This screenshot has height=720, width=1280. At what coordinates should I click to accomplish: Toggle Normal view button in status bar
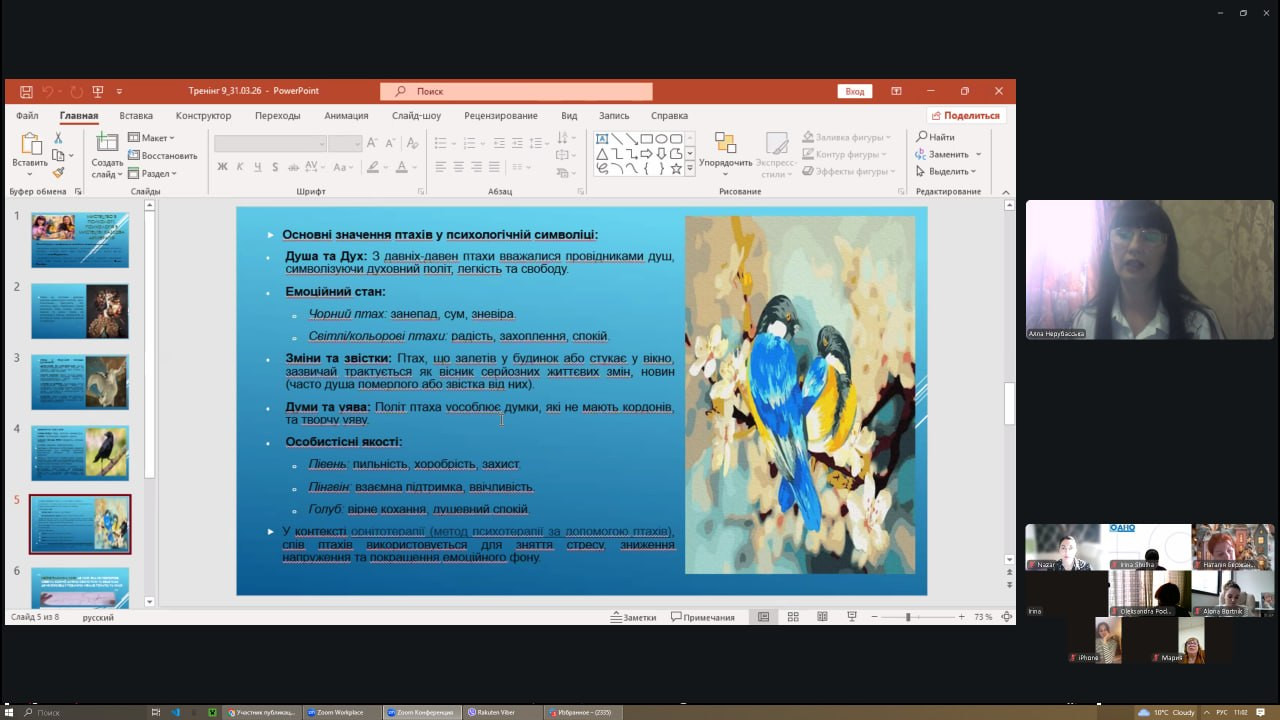pyautogui.click(x=763, y=617)
